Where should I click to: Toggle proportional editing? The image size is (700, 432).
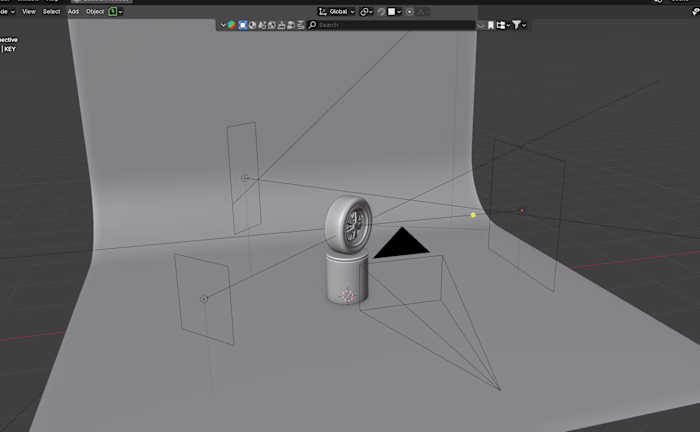pos(409,12)
